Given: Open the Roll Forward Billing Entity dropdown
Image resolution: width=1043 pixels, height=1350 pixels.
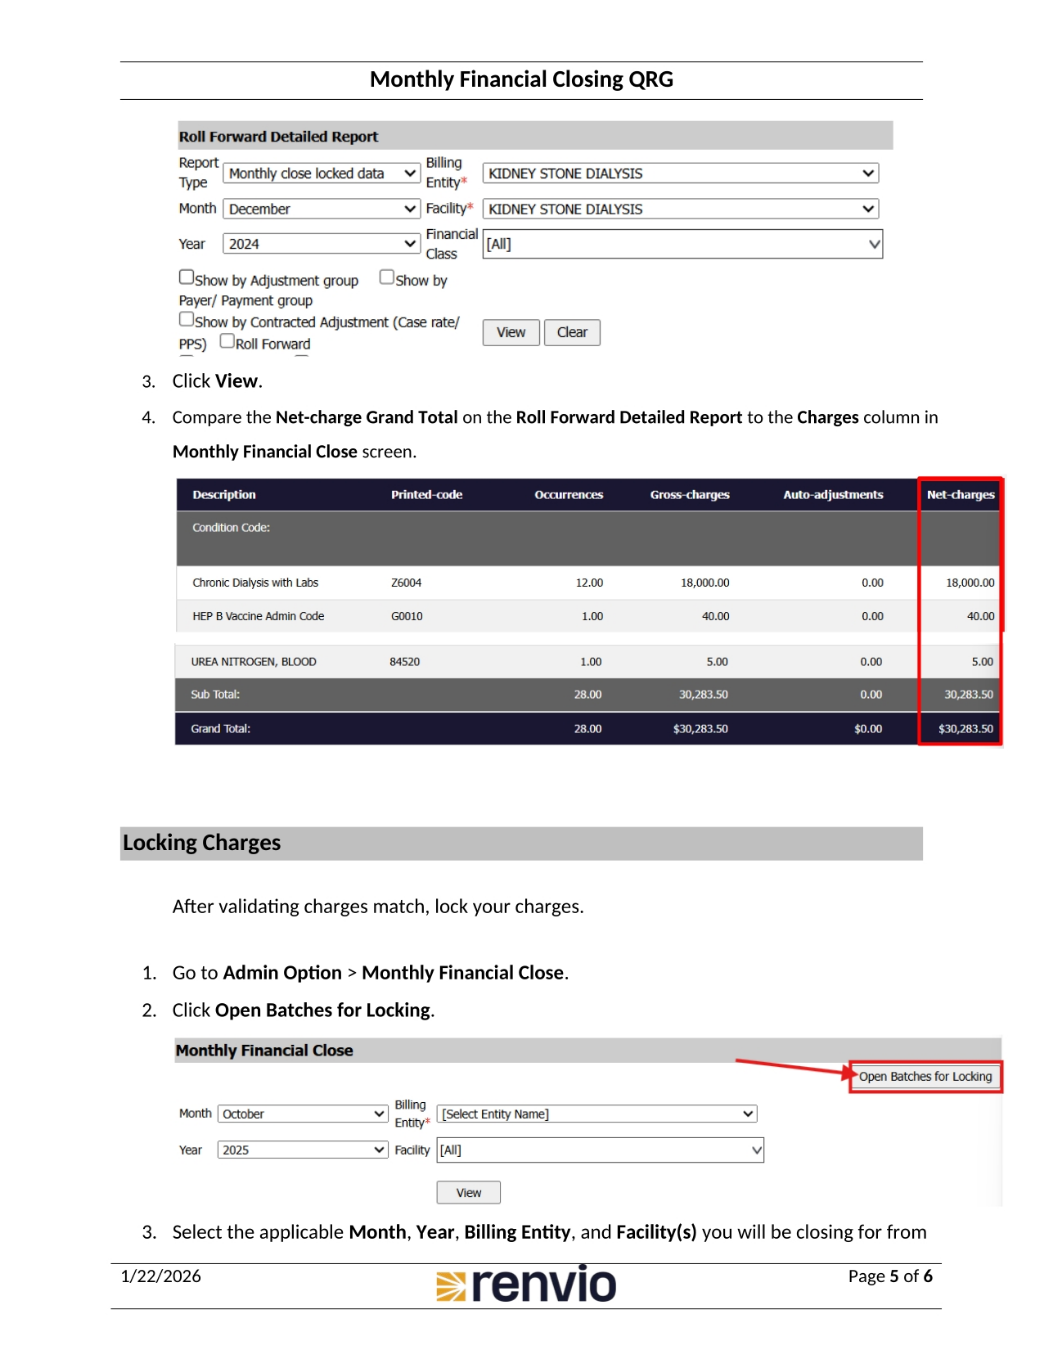Looking at the screenshot, I should coord(680,173).
